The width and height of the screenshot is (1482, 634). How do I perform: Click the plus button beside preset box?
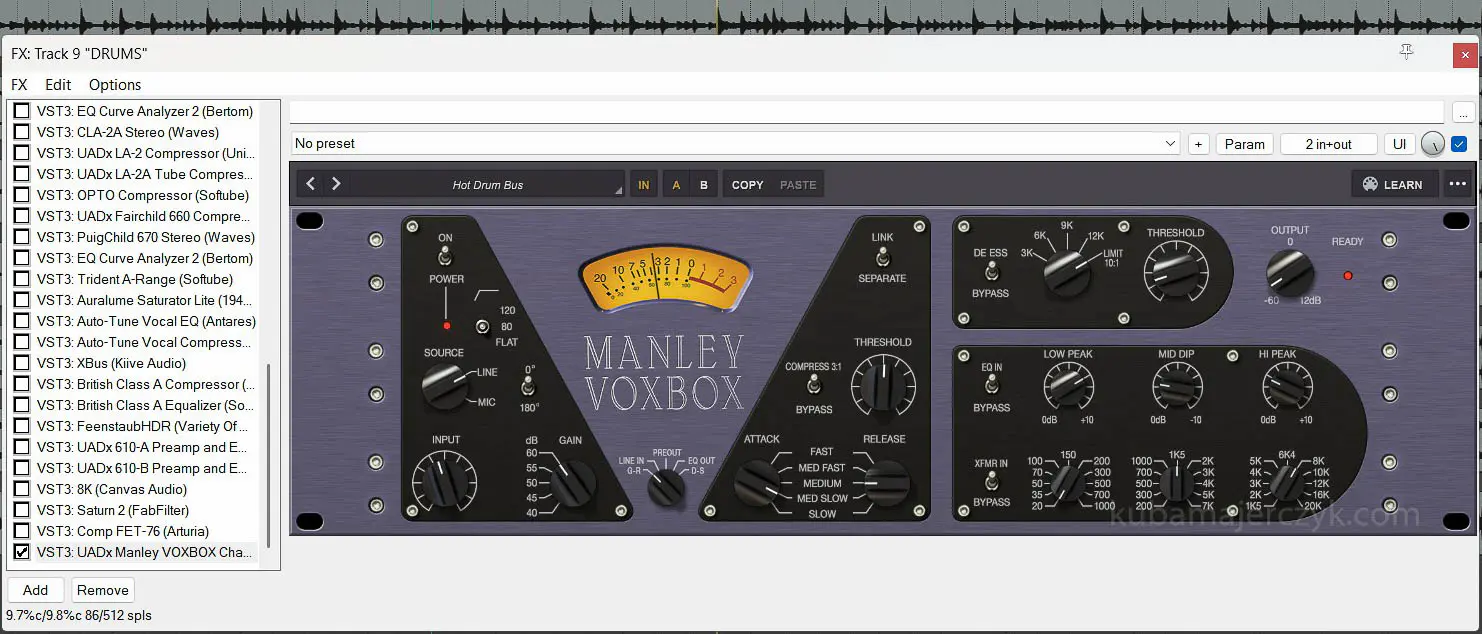point(1198,144)
